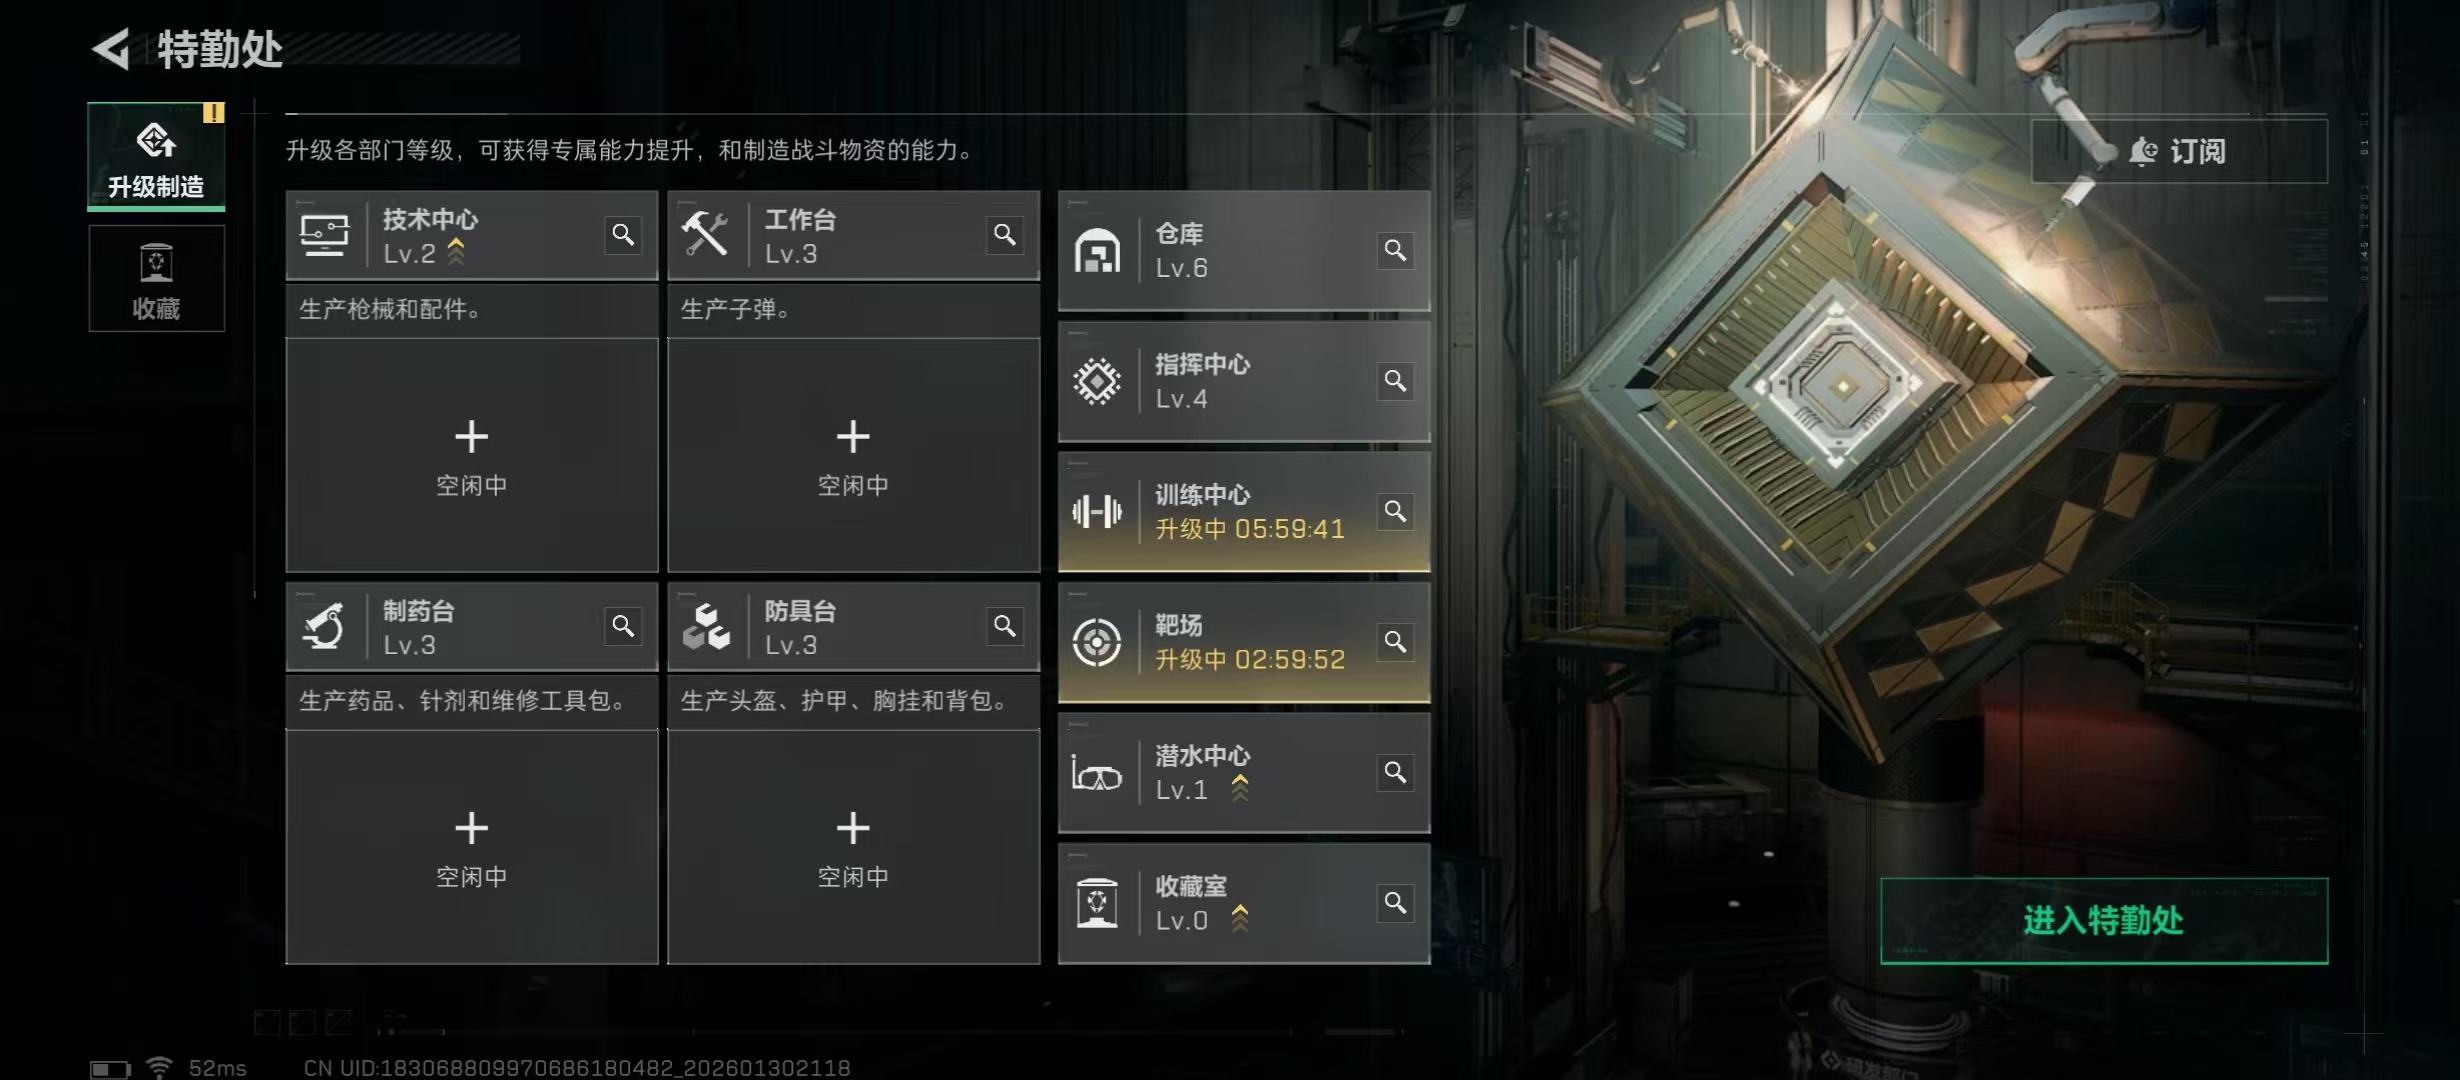The height and width of the screenshot is (1080, 2460).
Task: Add production in idle 技术中心 slot
Action: coord(472,455)
